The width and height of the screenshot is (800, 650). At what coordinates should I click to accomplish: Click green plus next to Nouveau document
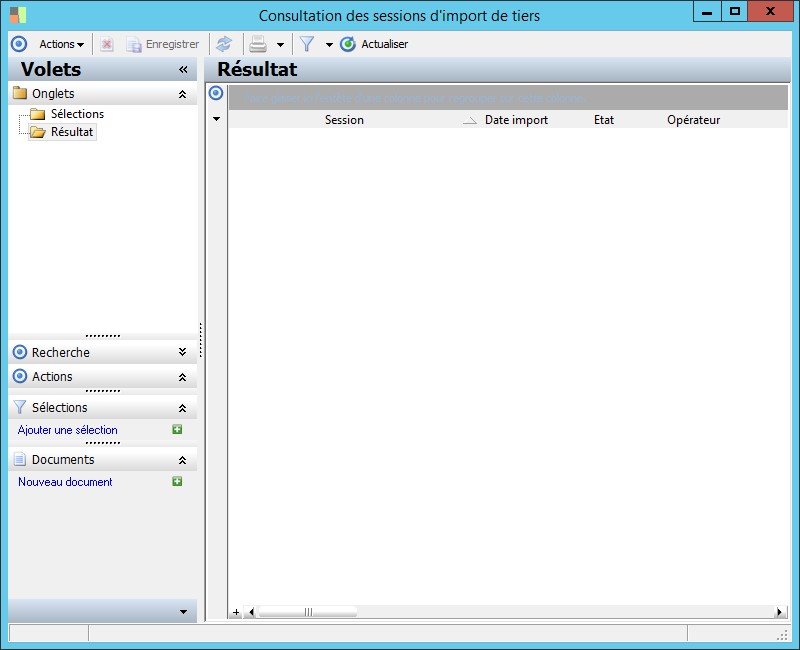pyautogui.click(x=177, y=482)
